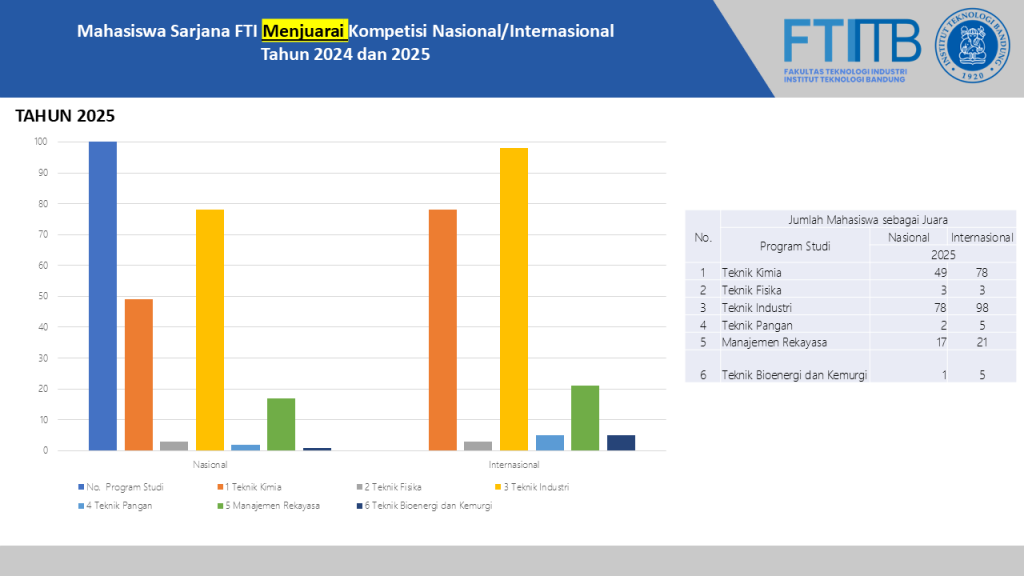Click the Nasional axis label

point(210,465)
